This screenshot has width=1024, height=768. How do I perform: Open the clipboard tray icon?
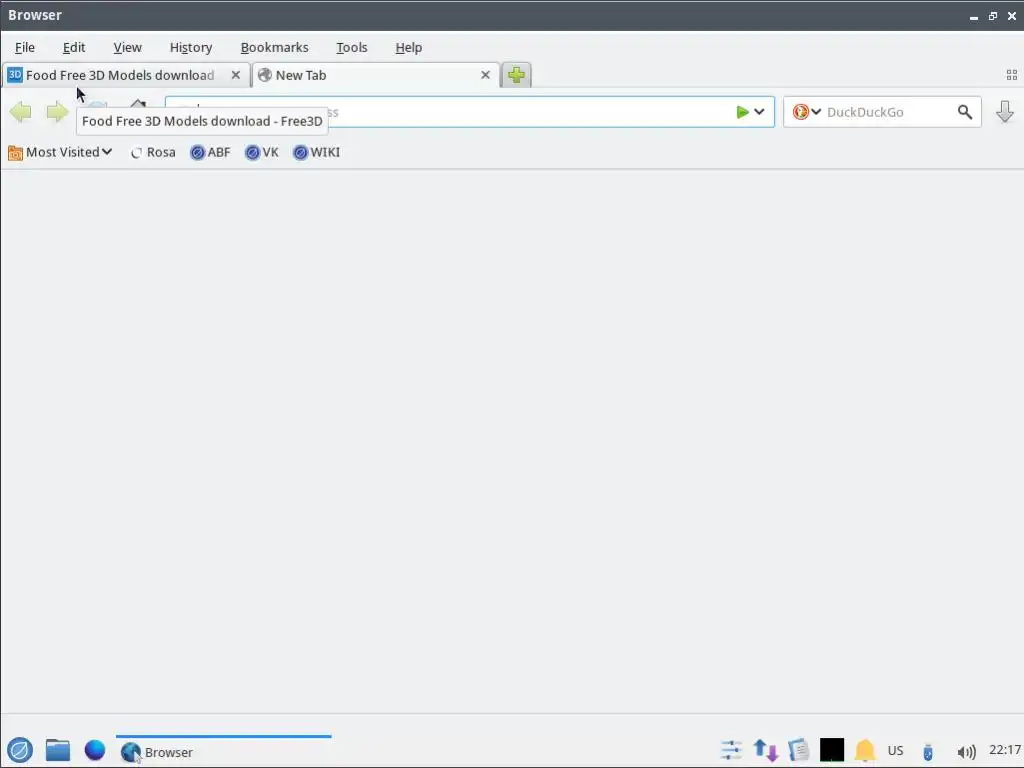(799, 750)
